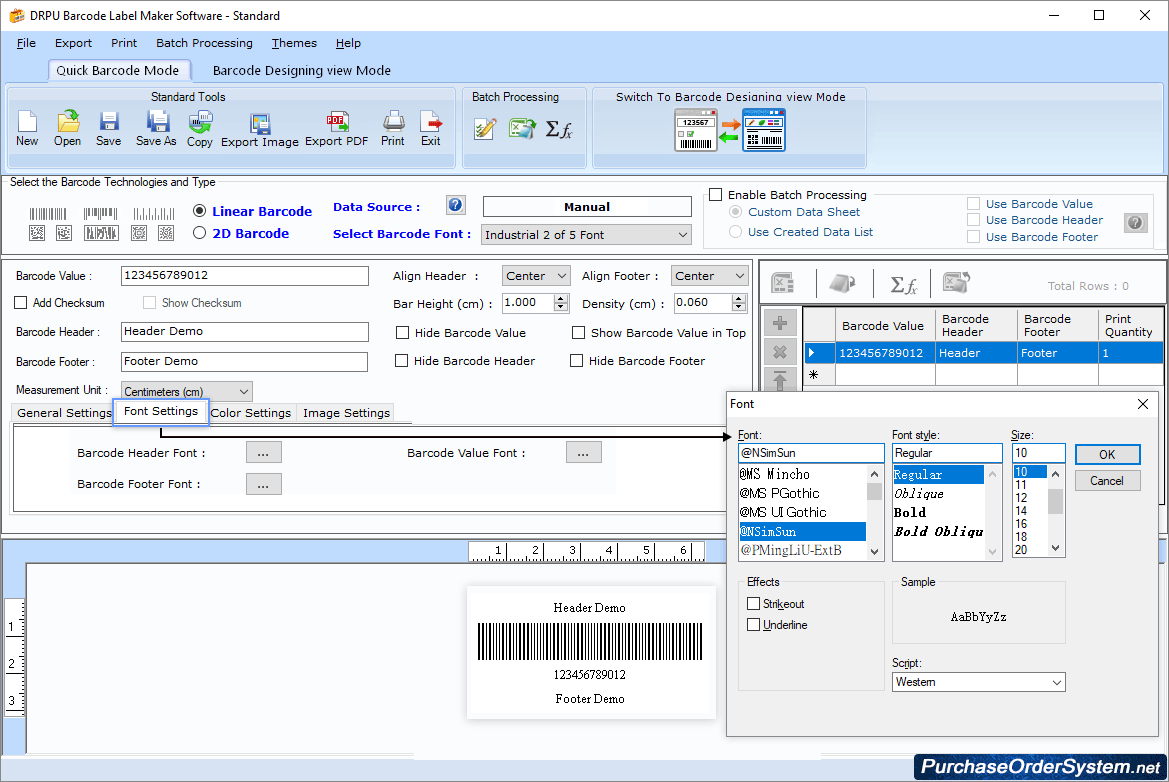Viewport: 1169px width, 782px height.
Task: Select the 2D Barcode option
Action: pyautogui.click(x=199, y=232)
